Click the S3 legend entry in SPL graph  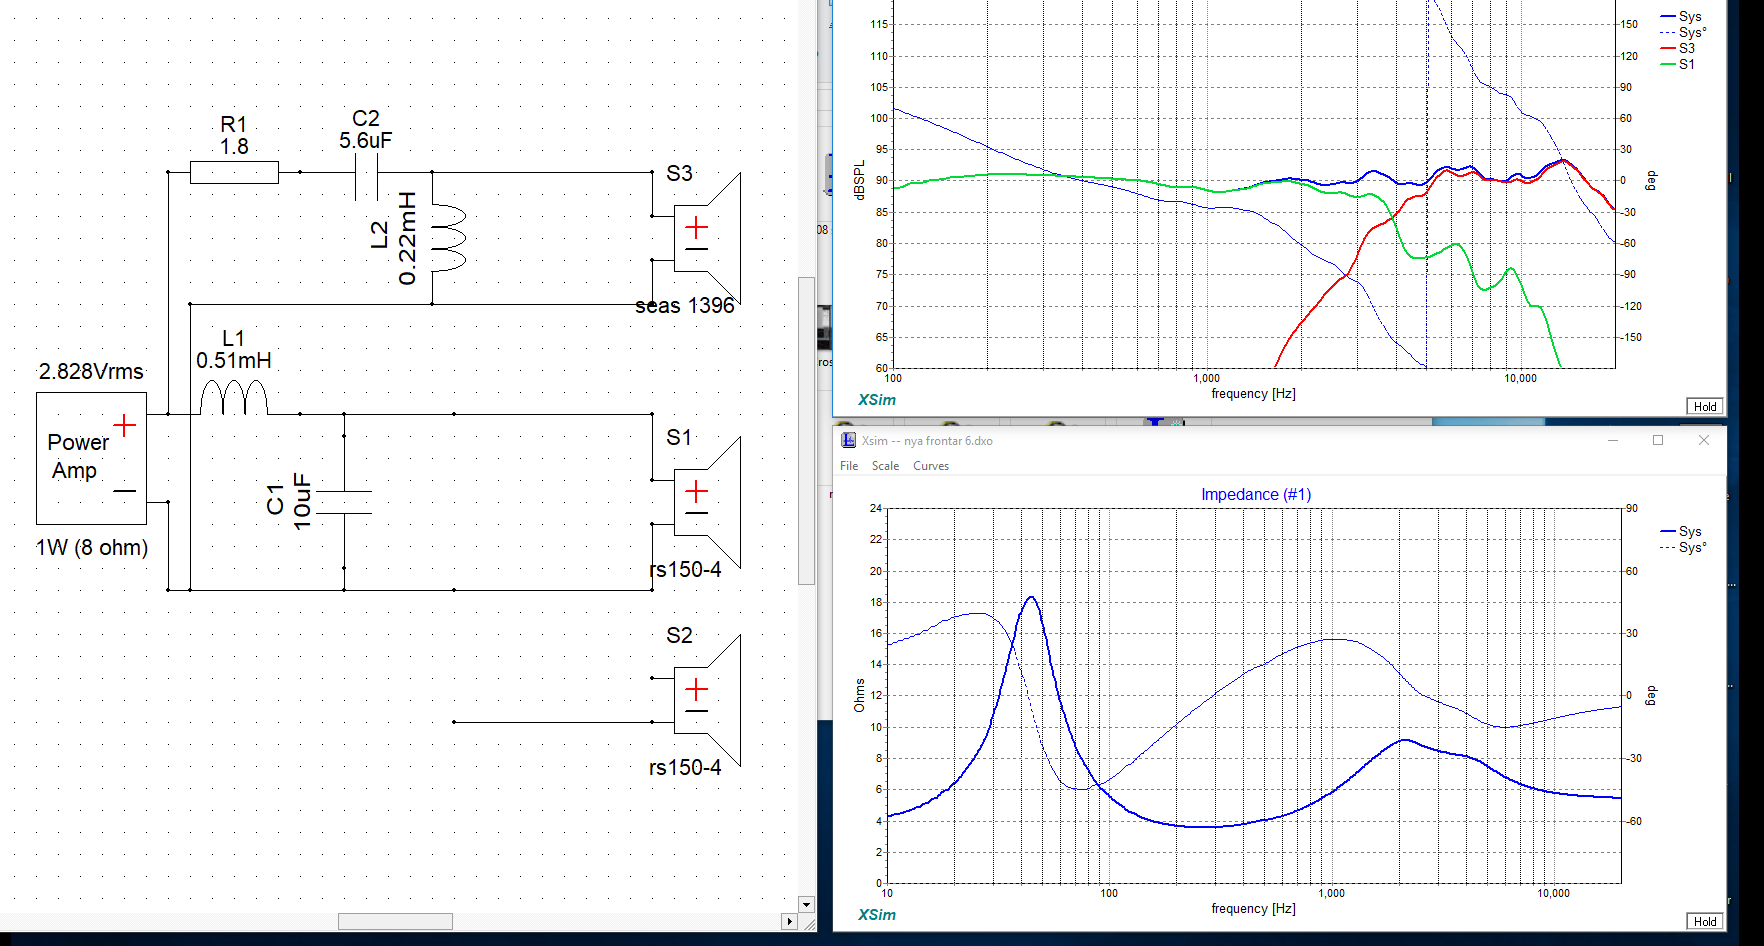[x=1678, y=48]
